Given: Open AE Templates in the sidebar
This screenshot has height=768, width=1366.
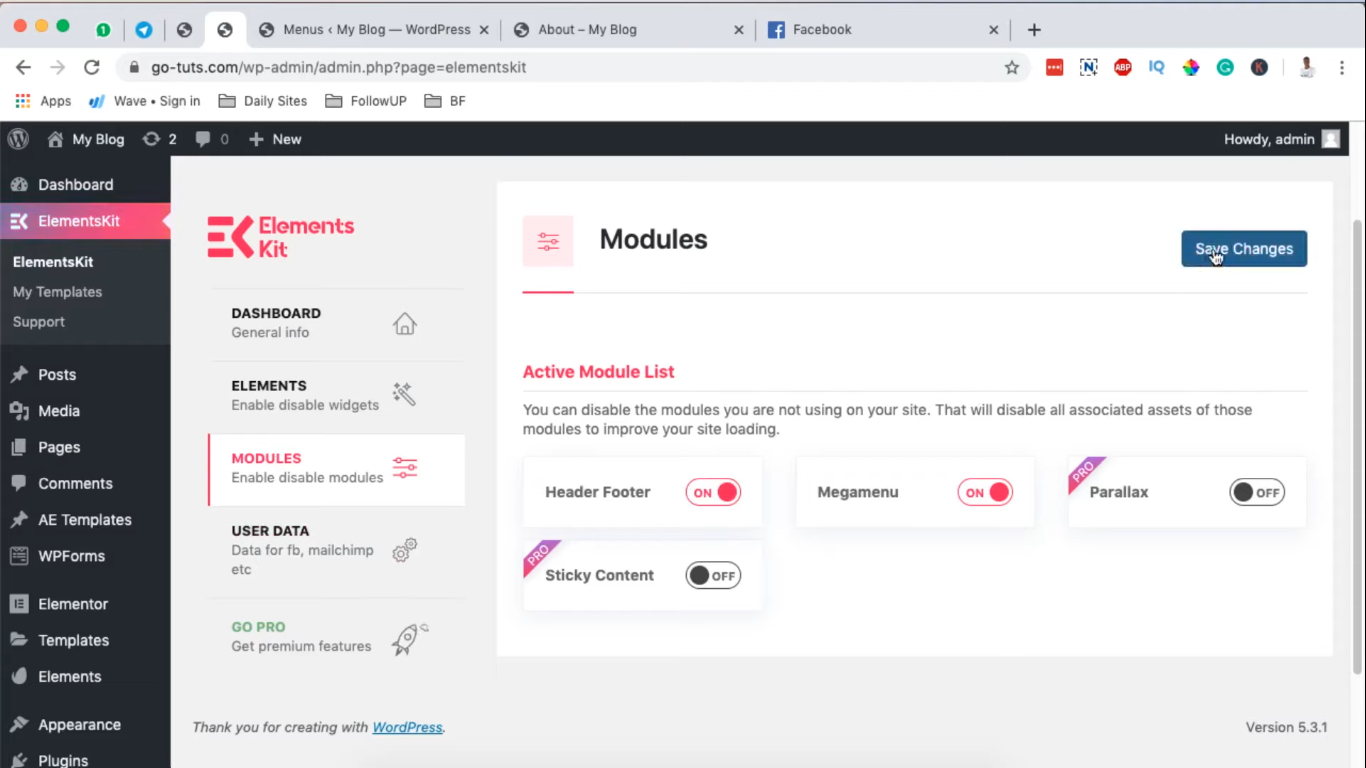Looking at the screenshot, I should [x=85, y=520].
